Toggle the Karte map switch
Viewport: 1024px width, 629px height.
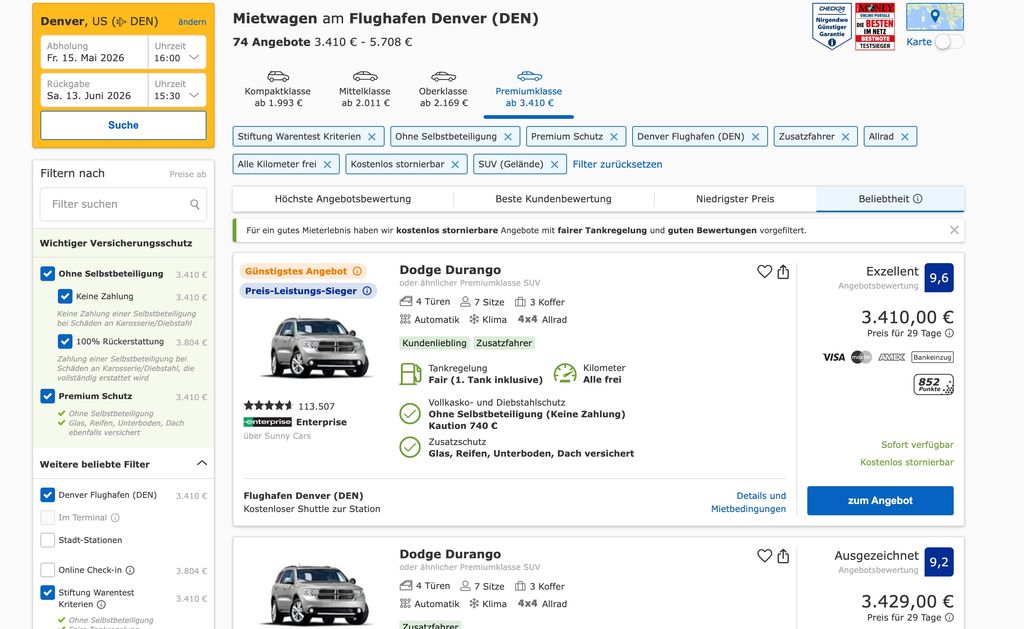point(949,42)
